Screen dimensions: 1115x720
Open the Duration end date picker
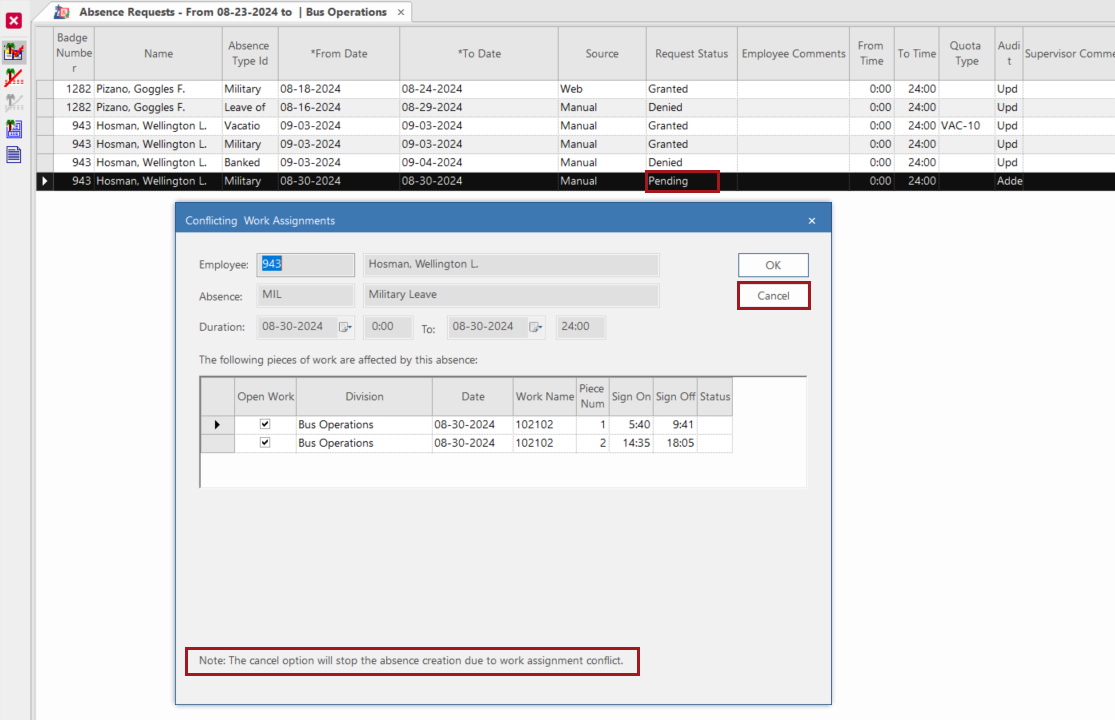(x=536, y=327)
